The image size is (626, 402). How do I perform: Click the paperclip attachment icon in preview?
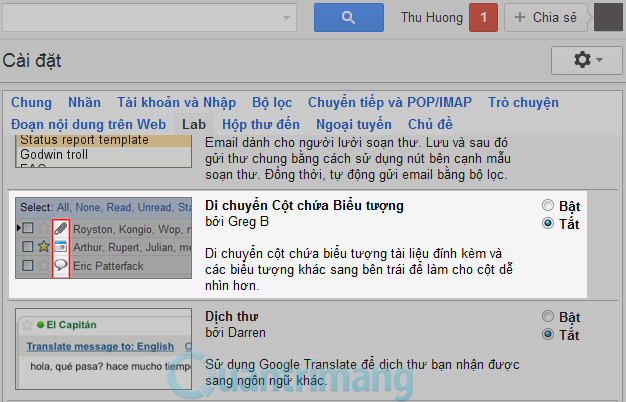pos(61,229)
